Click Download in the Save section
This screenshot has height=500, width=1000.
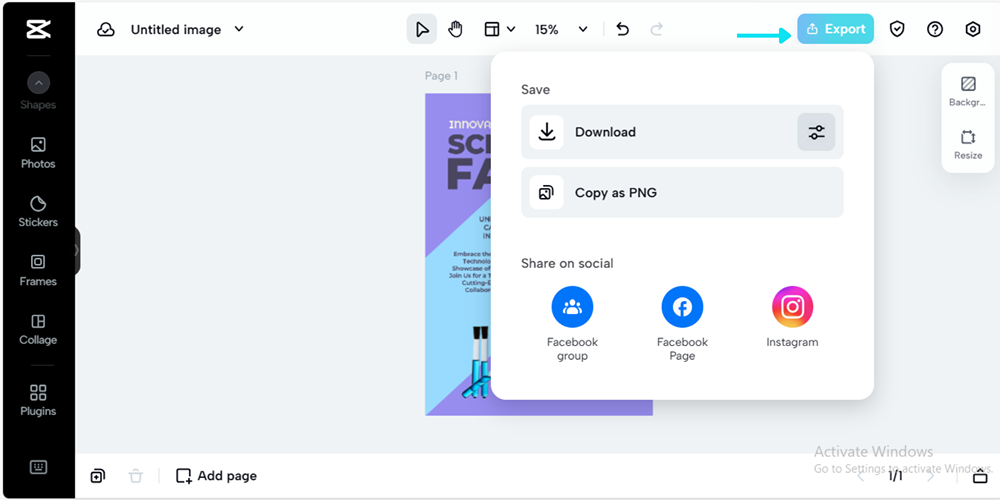(682, 132)
